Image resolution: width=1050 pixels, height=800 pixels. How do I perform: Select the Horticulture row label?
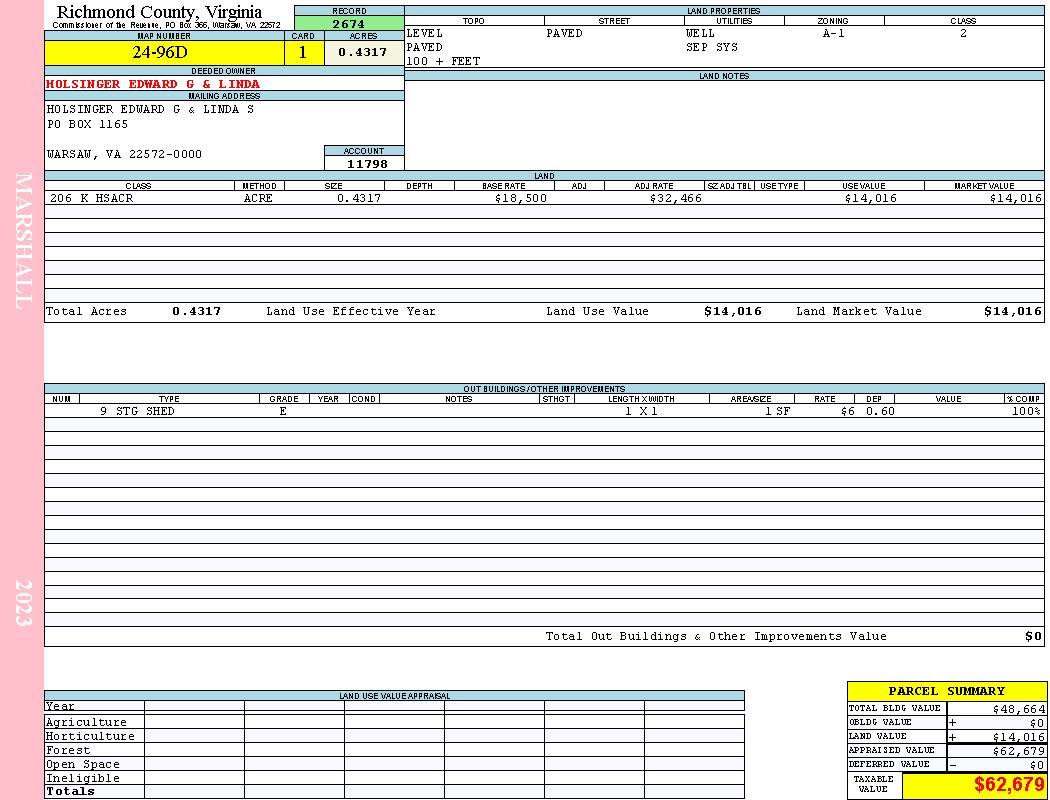(90, 736)
